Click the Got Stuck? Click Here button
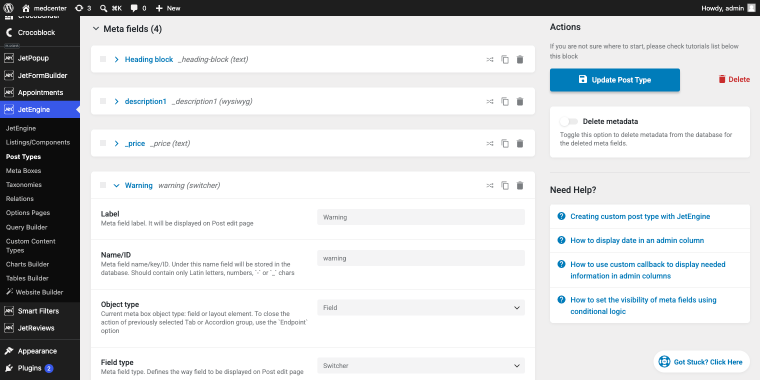The height and width of the screenshot is (380, 760). pos(701,362)
